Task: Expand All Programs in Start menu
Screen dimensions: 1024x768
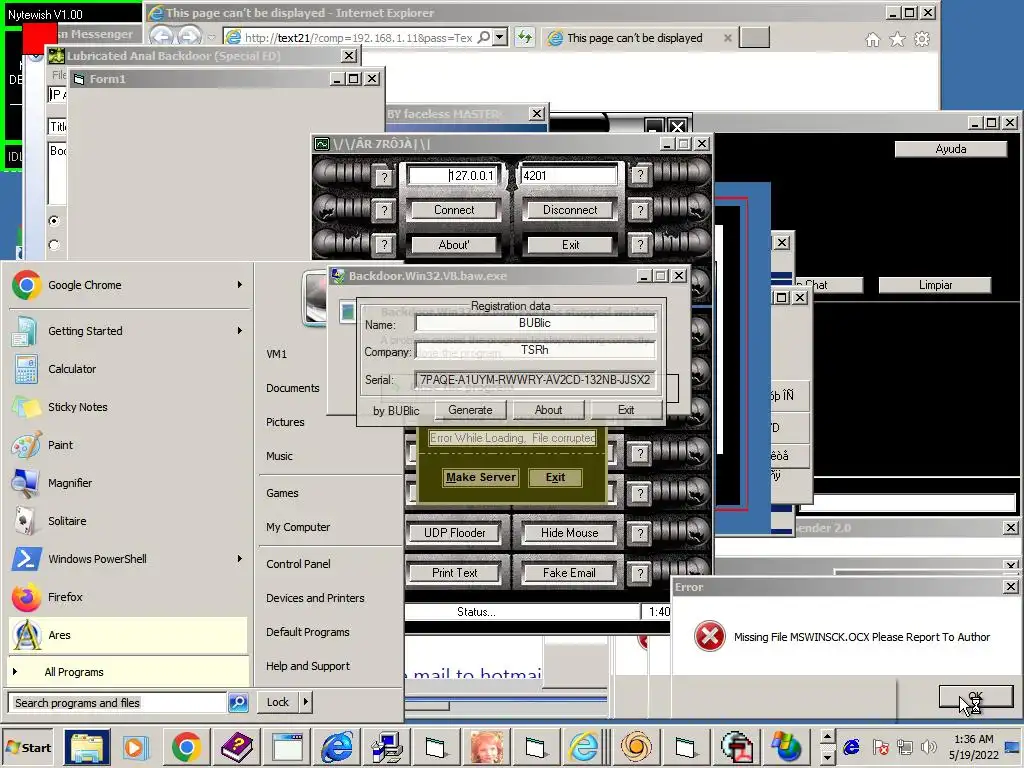Action: pyautogui.click(x=128, y=672)
